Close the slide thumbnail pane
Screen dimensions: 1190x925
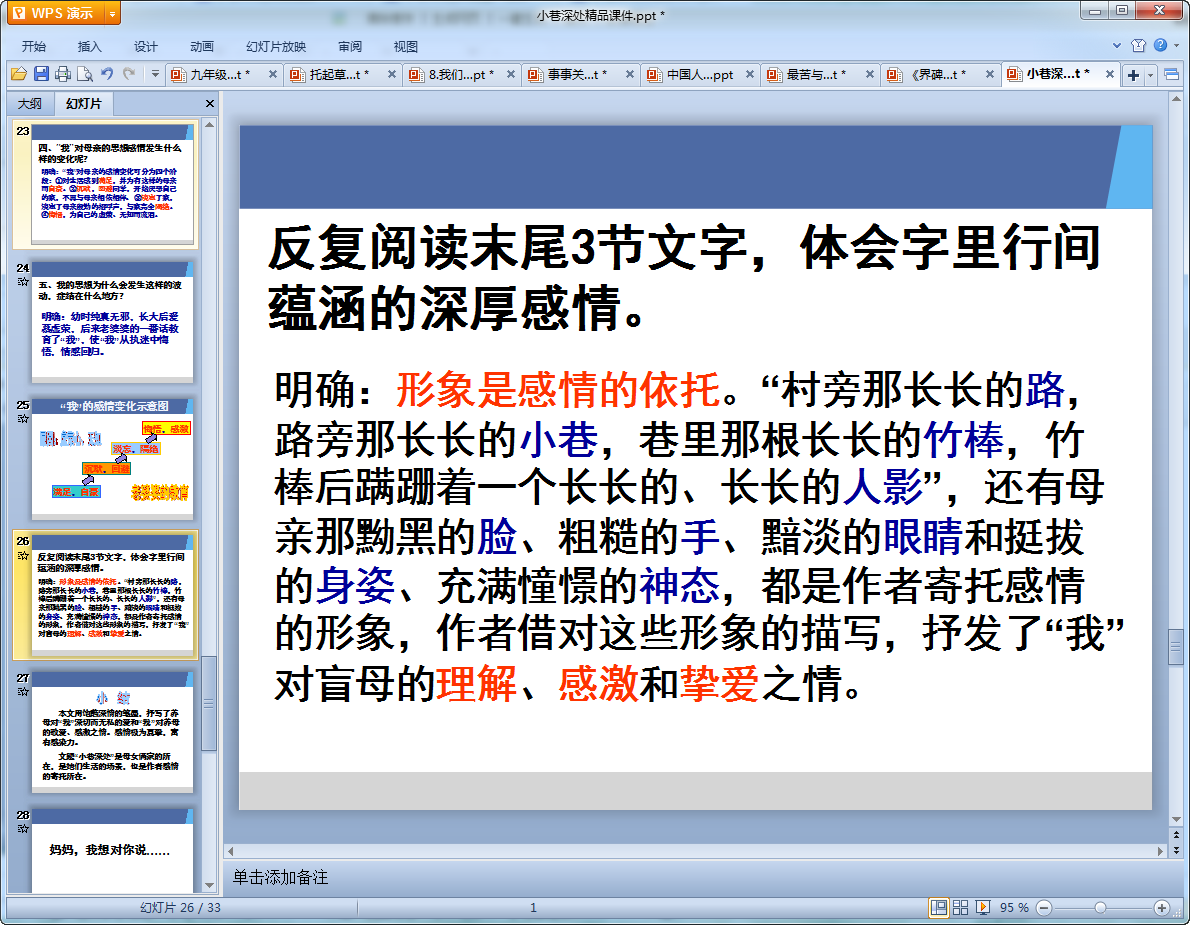[210, 103]
